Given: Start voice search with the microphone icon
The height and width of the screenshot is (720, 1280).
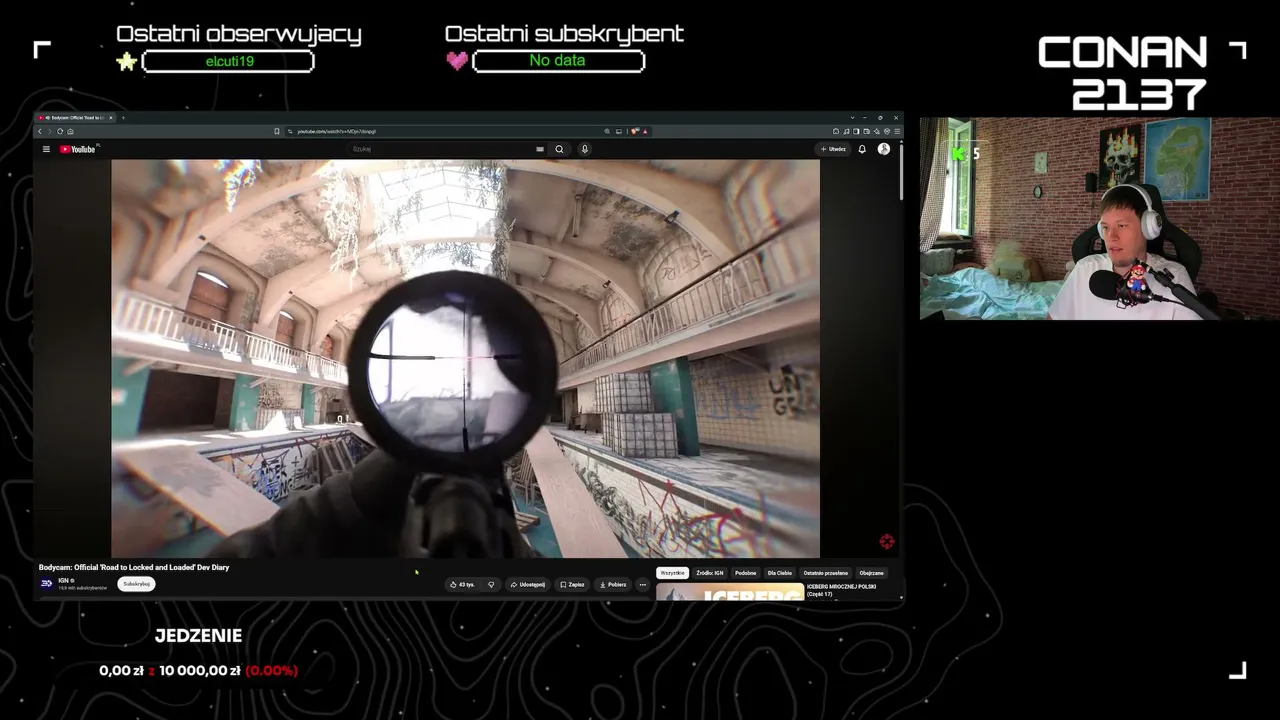Looking at the screenshot, I should click(x=585, y=149).
